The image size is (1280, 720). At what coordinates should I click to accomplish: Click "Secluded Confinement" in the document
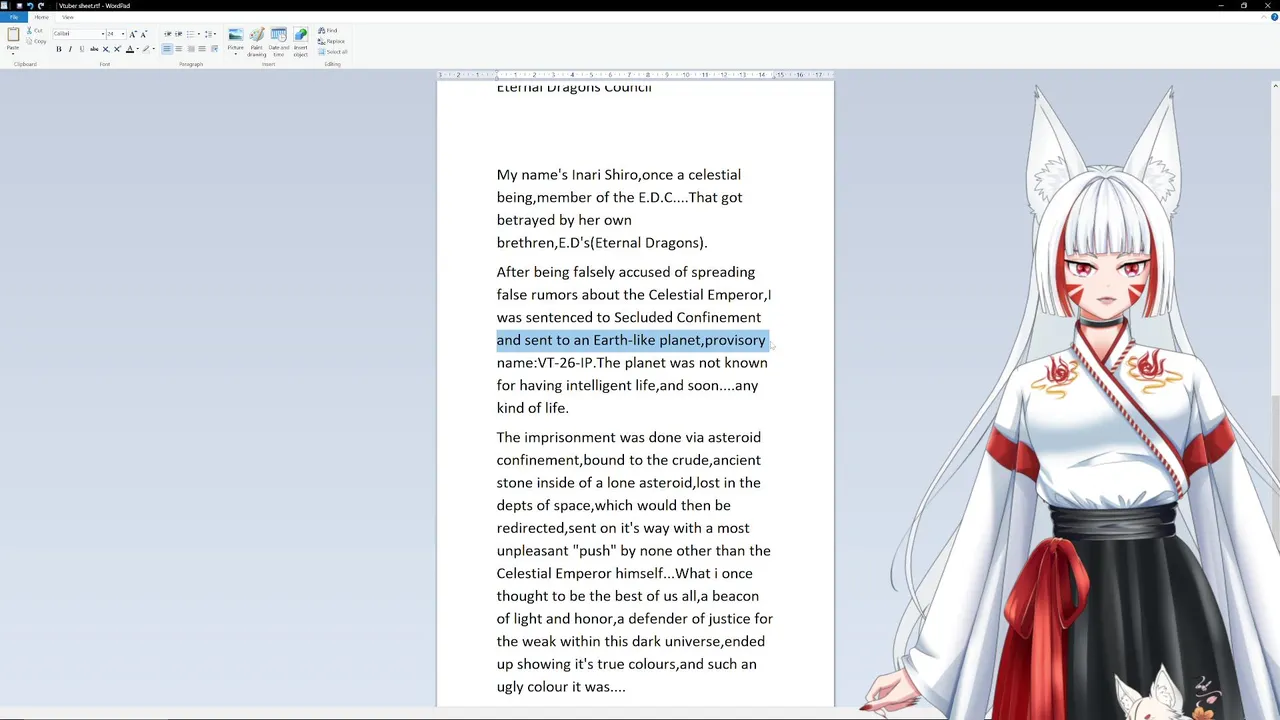click(687, 318)
